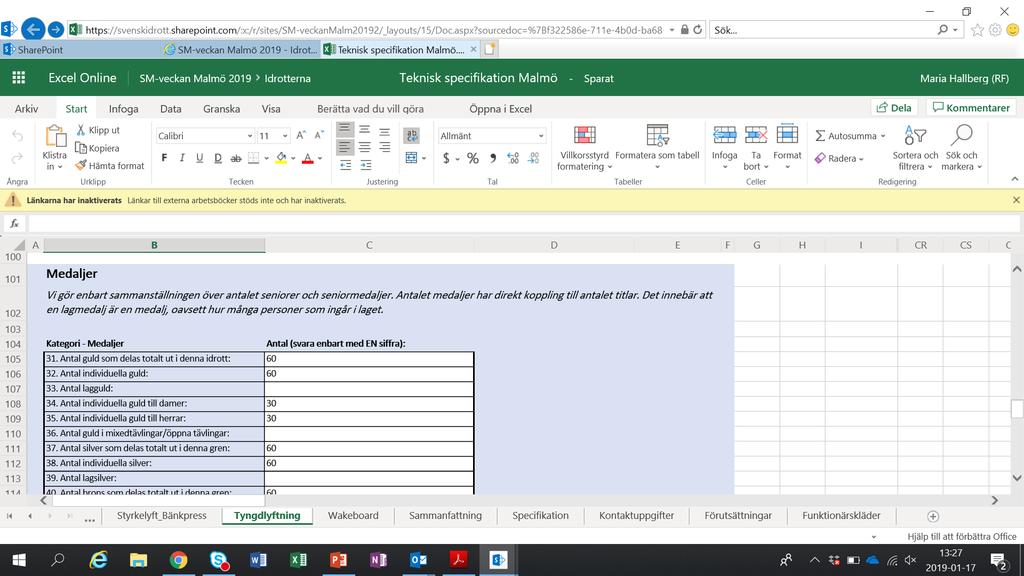Toggle wrap text button
This screenshot has height=576, width=1024.
click(411, 135)
